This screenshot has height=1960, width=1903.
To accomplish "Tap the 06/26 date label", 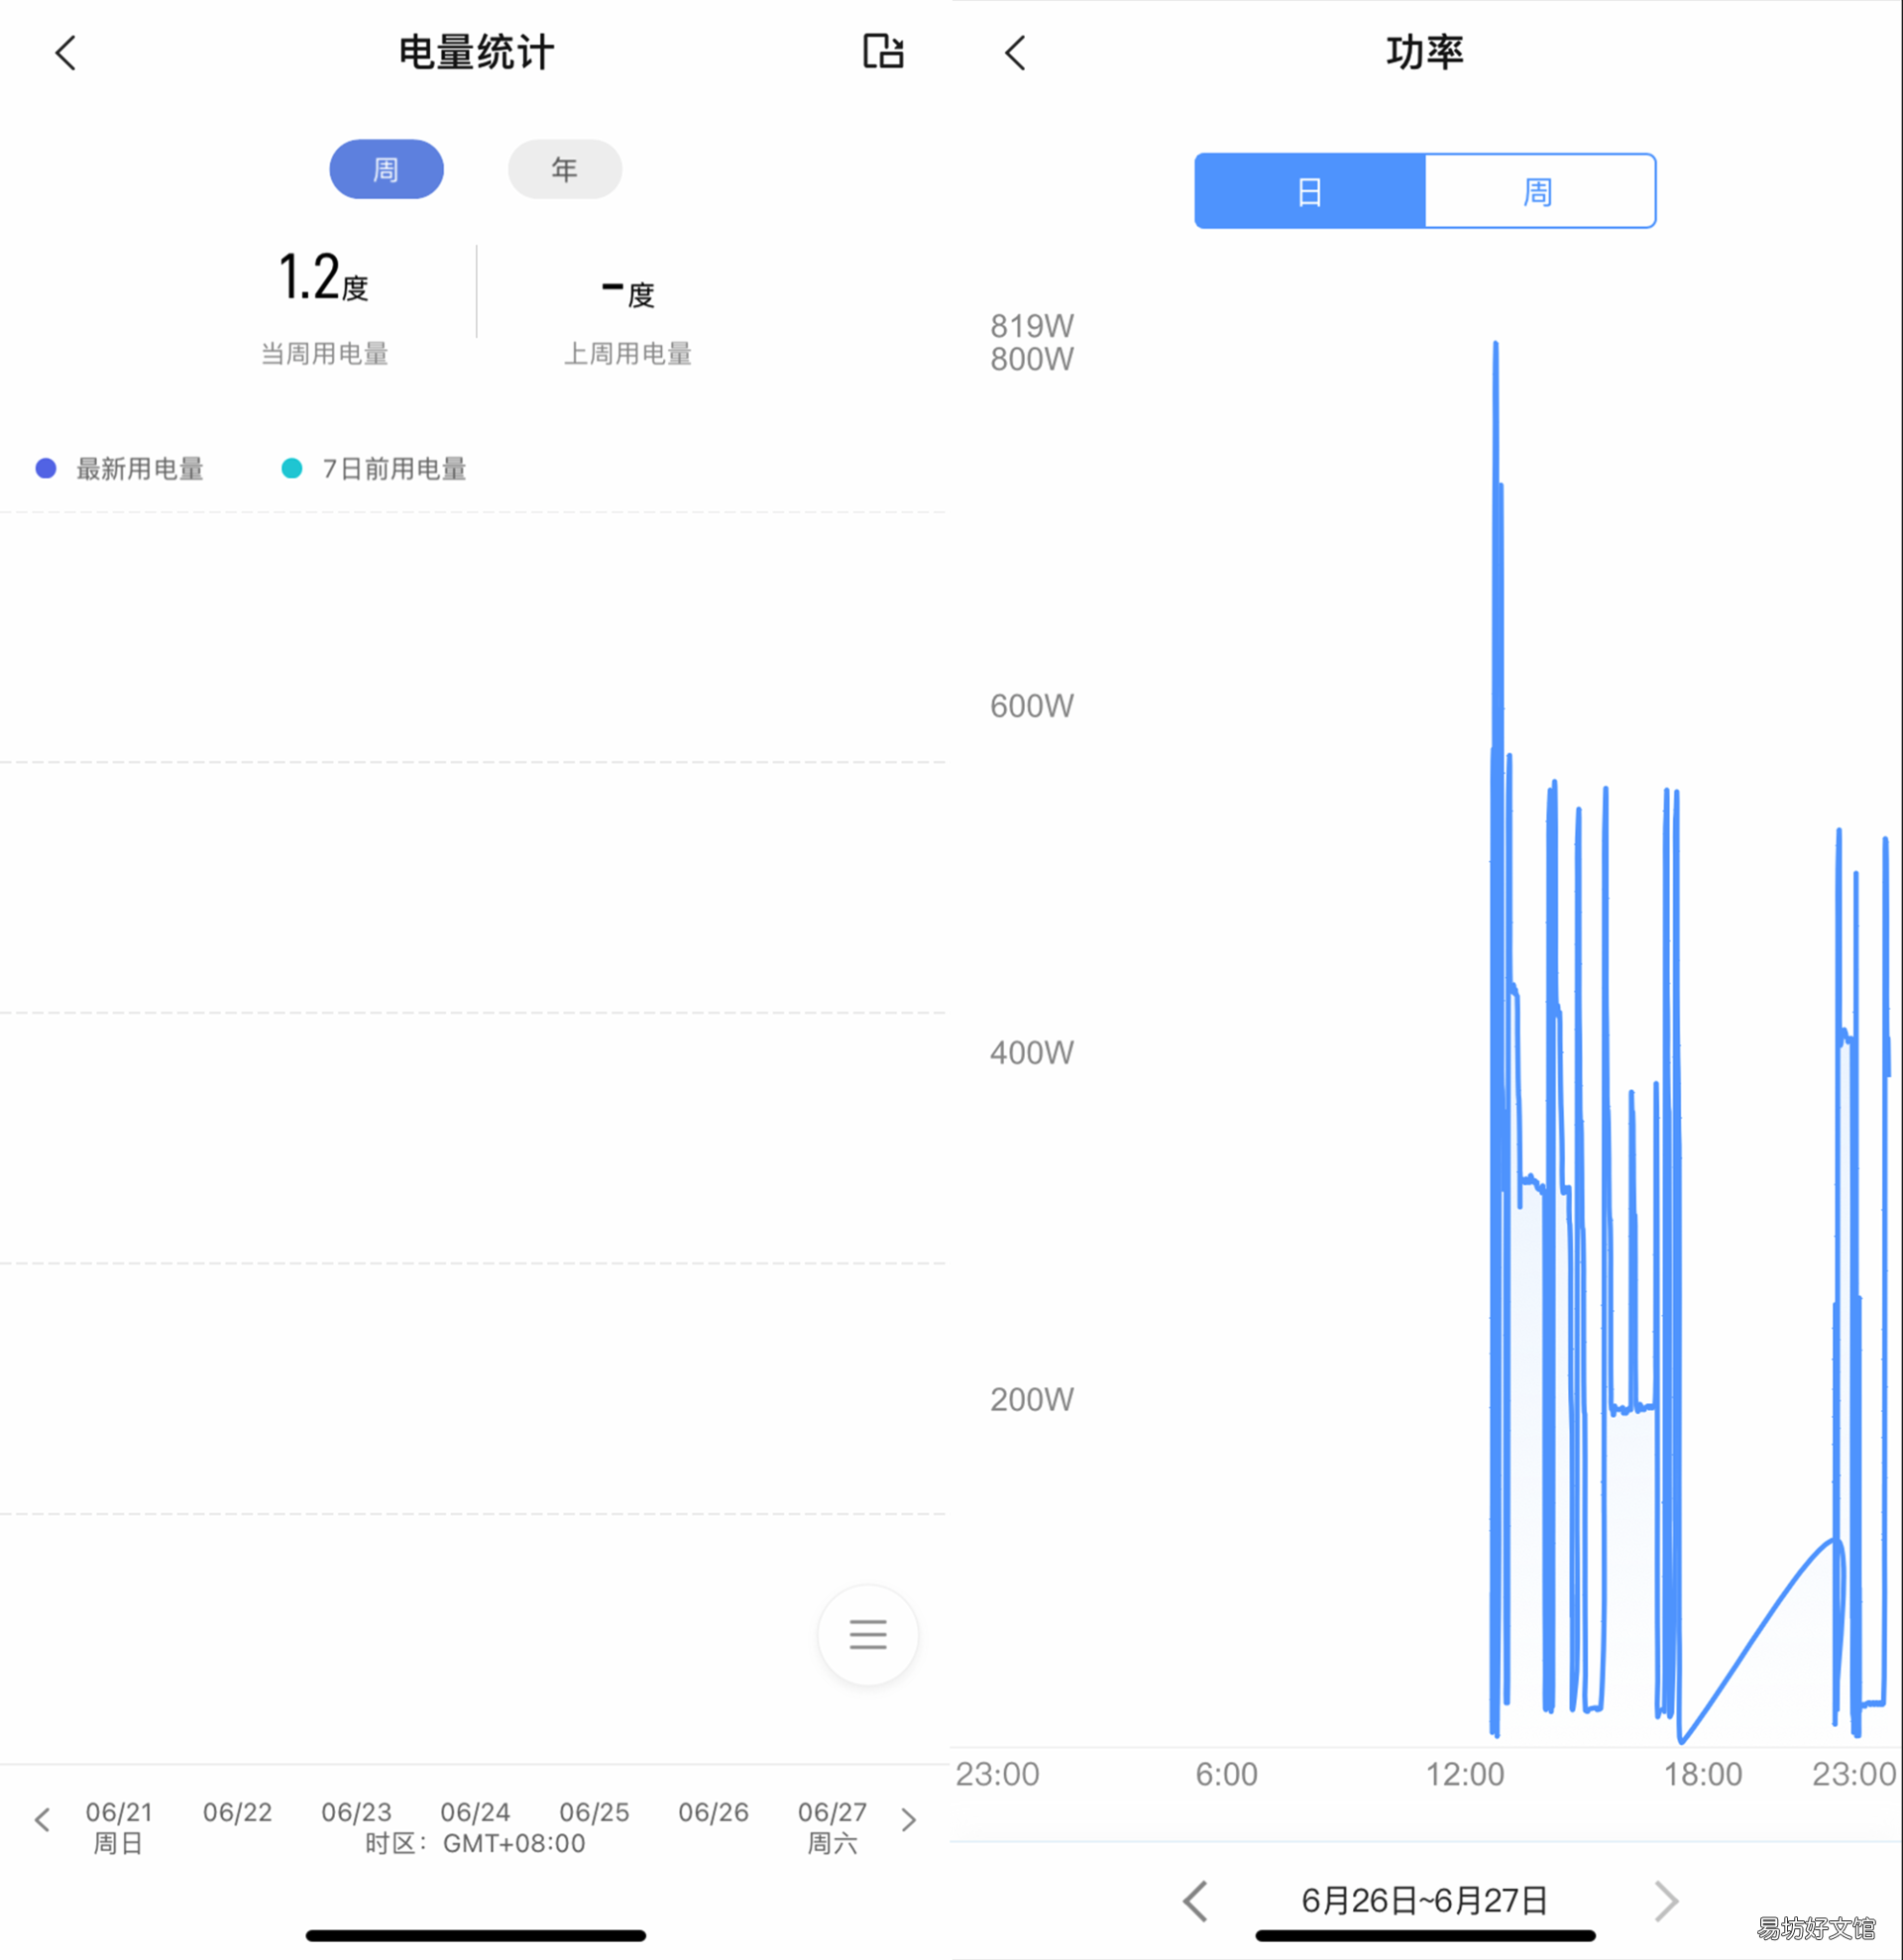I will pos(714,1812).
